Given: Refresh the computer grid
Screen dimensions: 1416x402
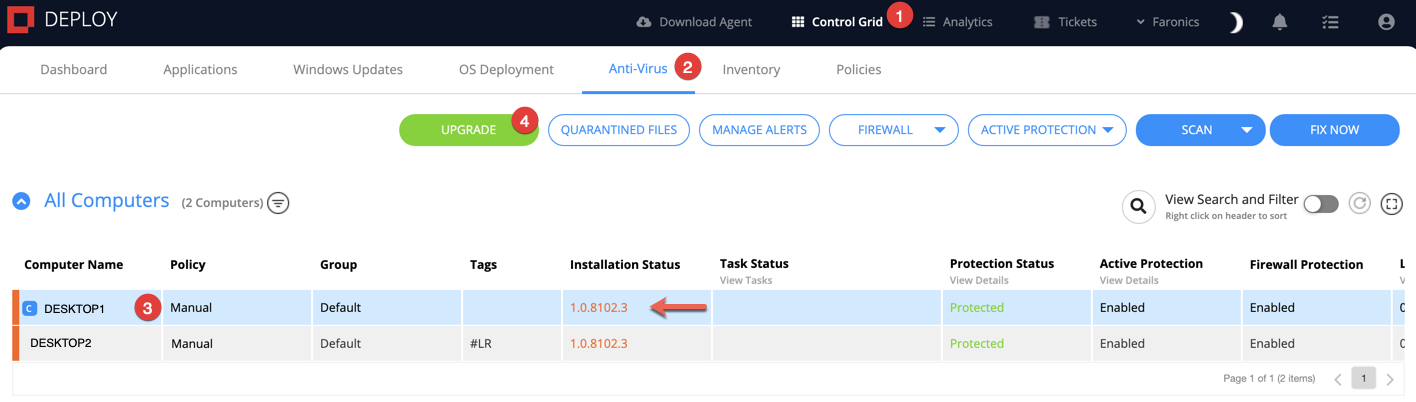Looking at the screenshot, I should point(1359,204).
